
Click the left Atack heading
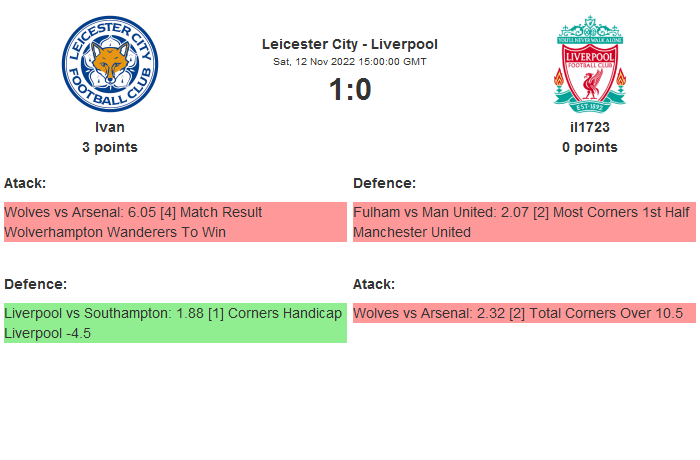click(x=25, y=183)
